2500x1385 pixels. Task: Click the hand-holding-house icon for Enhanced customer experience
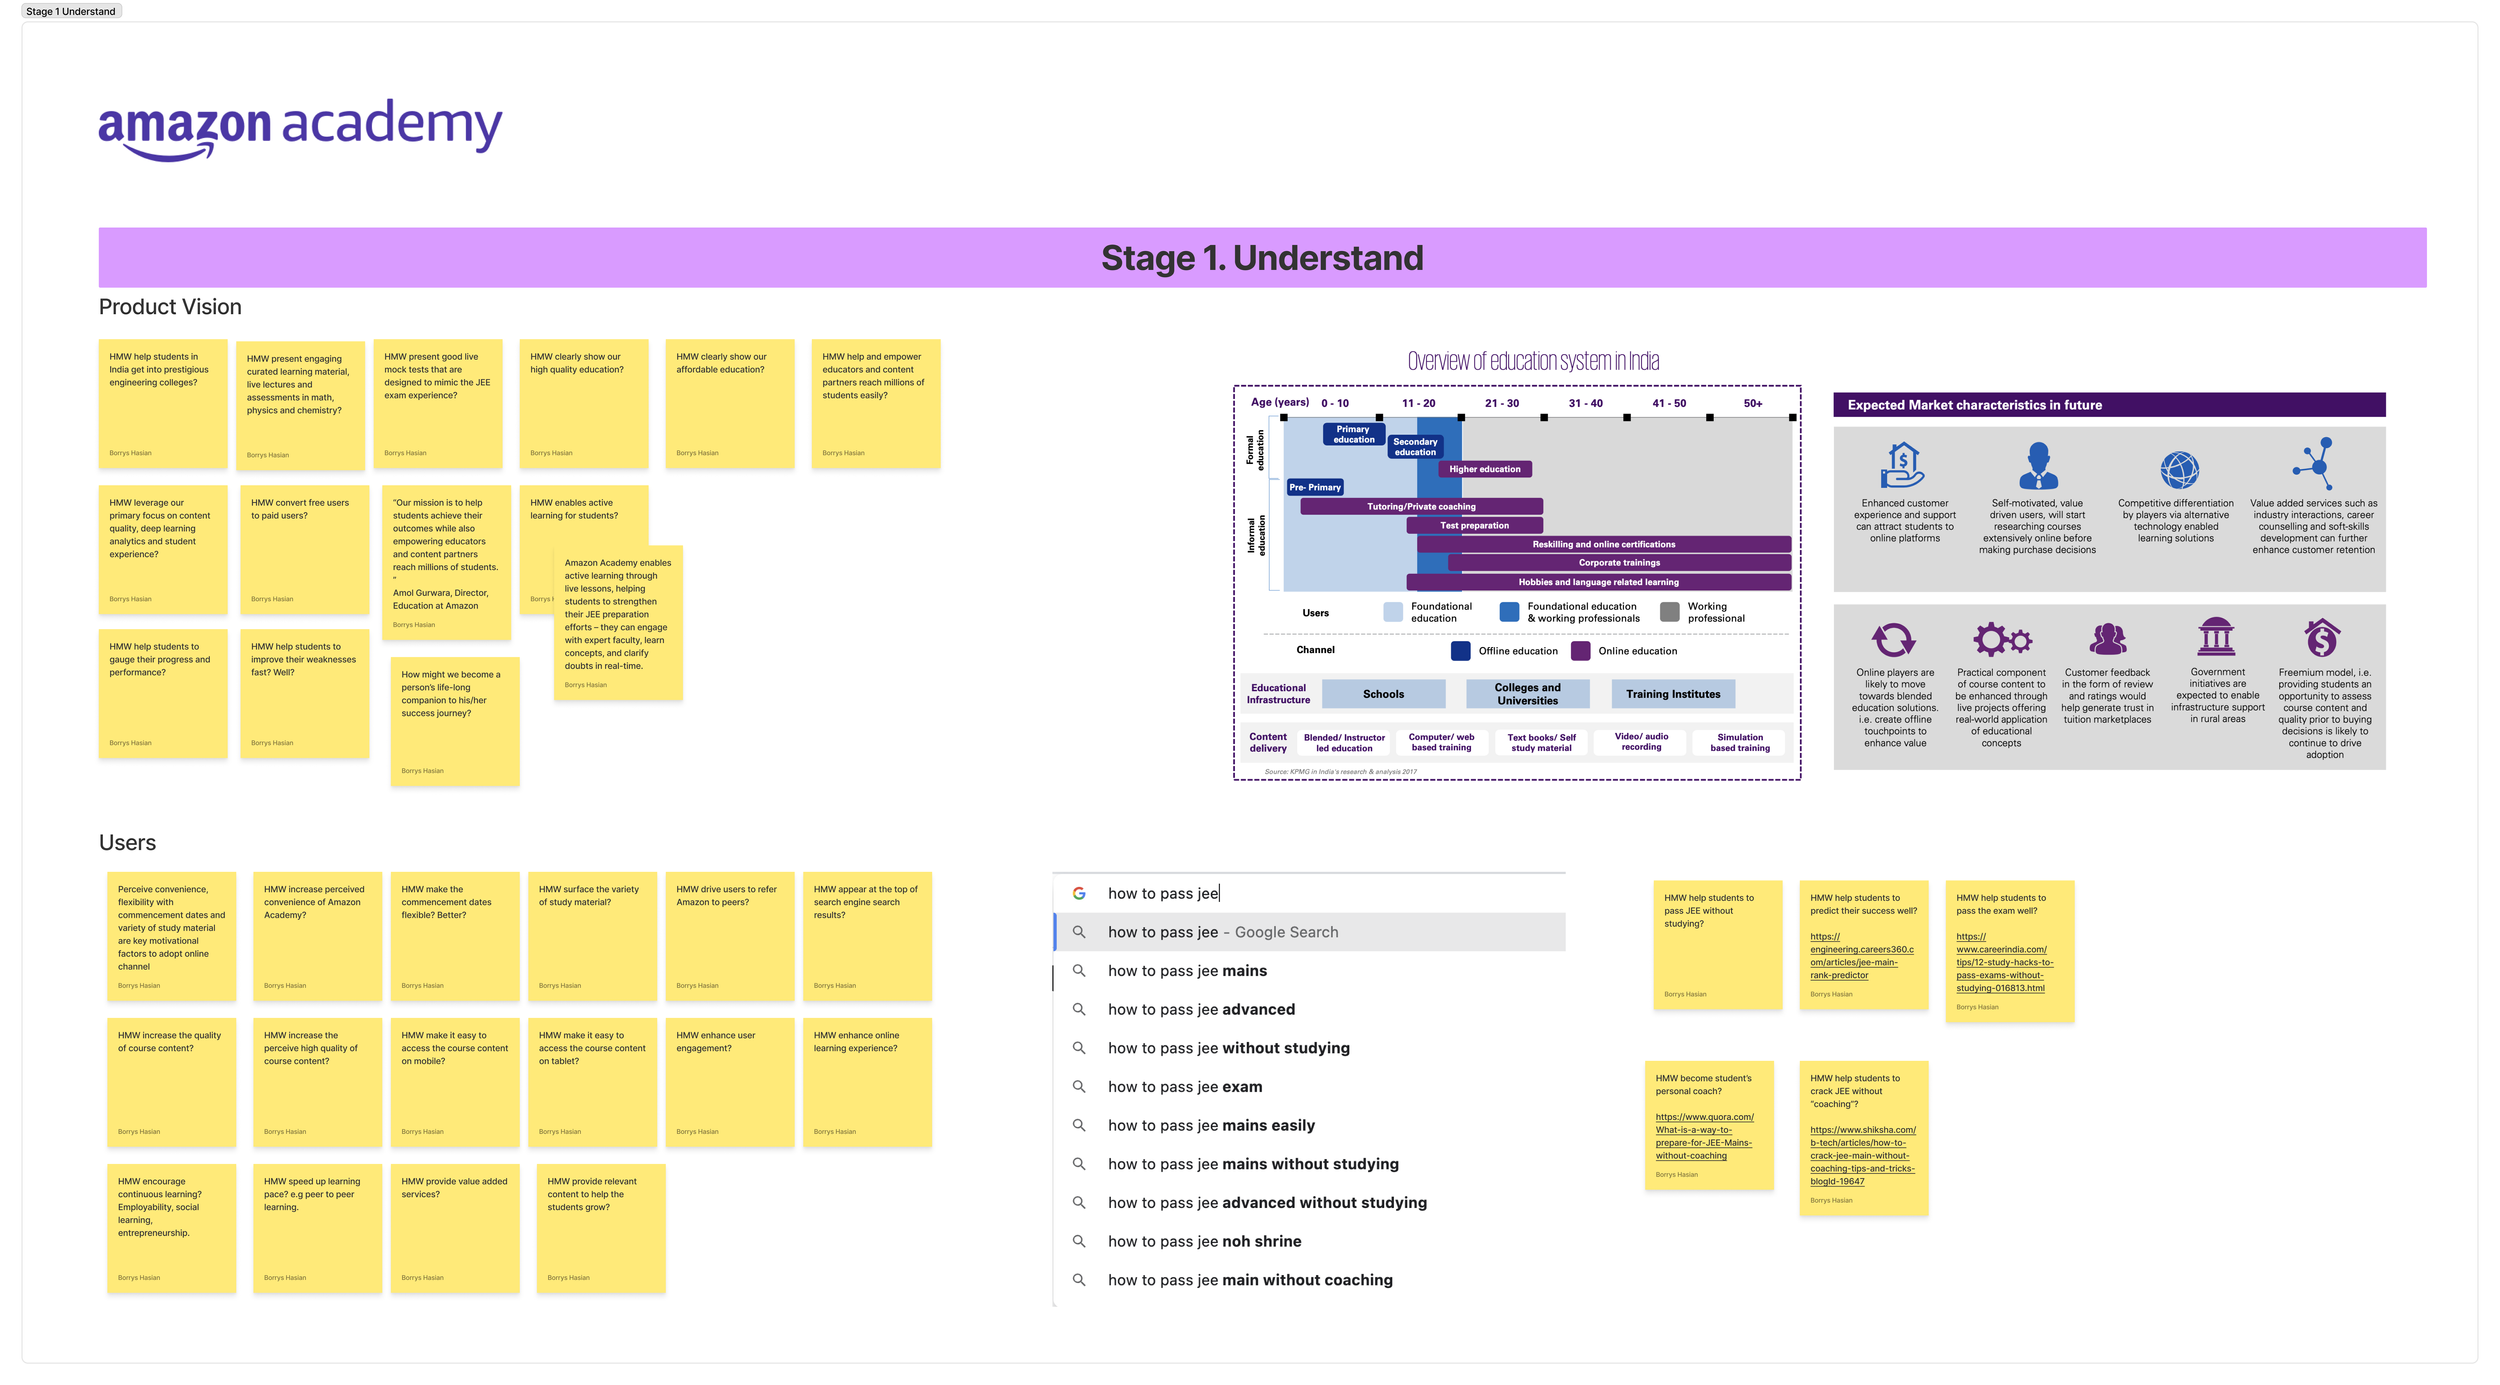point(1902,466)
